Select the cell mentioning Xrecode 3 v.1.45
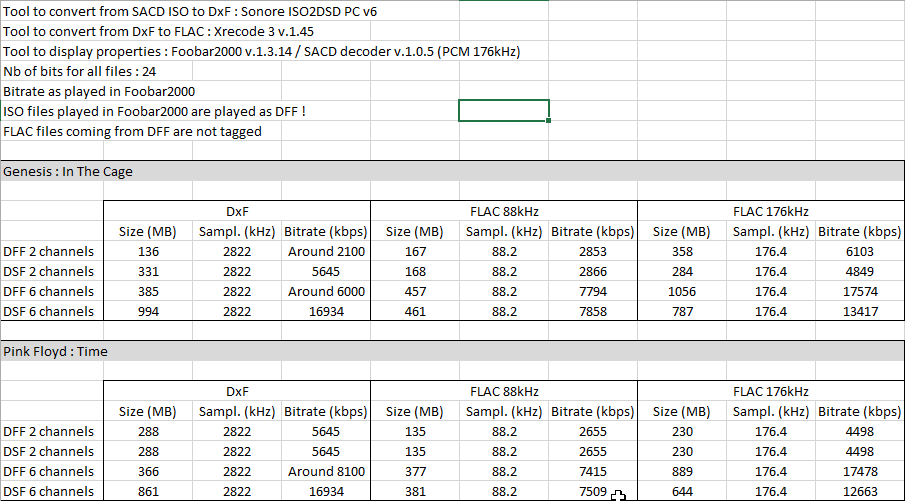 159,32
